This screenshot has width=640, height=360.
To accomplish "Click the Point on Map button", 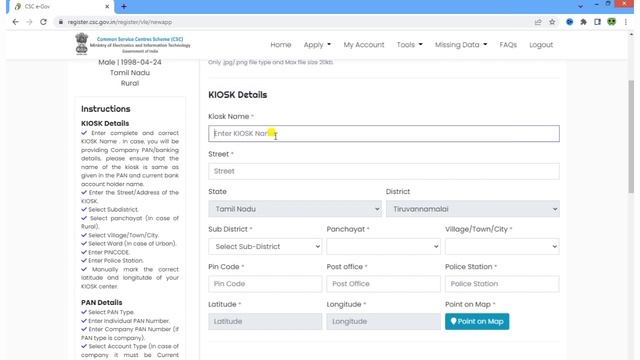I will [477, 321].
